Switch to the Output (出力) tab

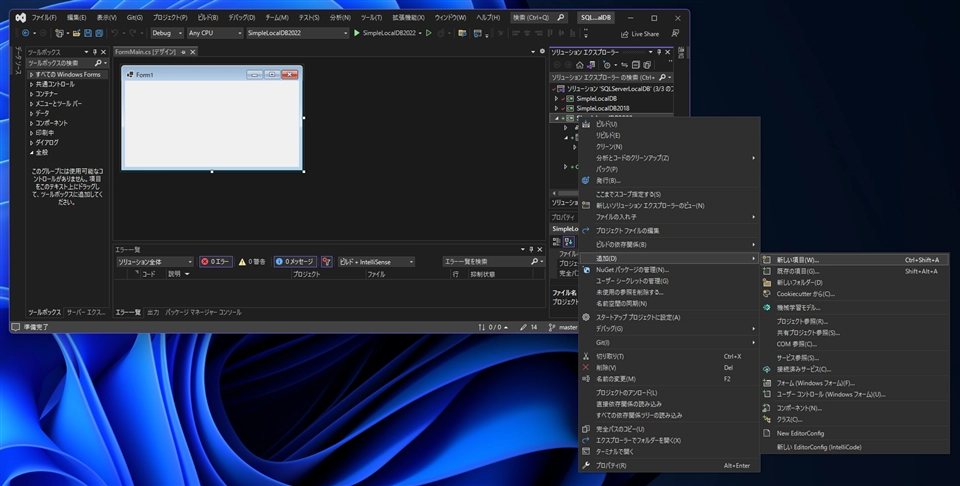tap(153, 312)
